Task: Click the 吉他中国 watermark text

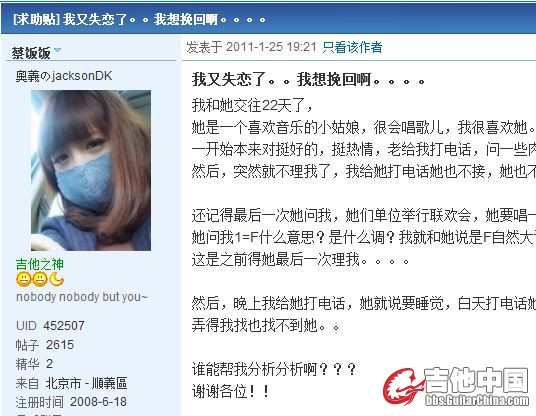Action: click(476, 380)
